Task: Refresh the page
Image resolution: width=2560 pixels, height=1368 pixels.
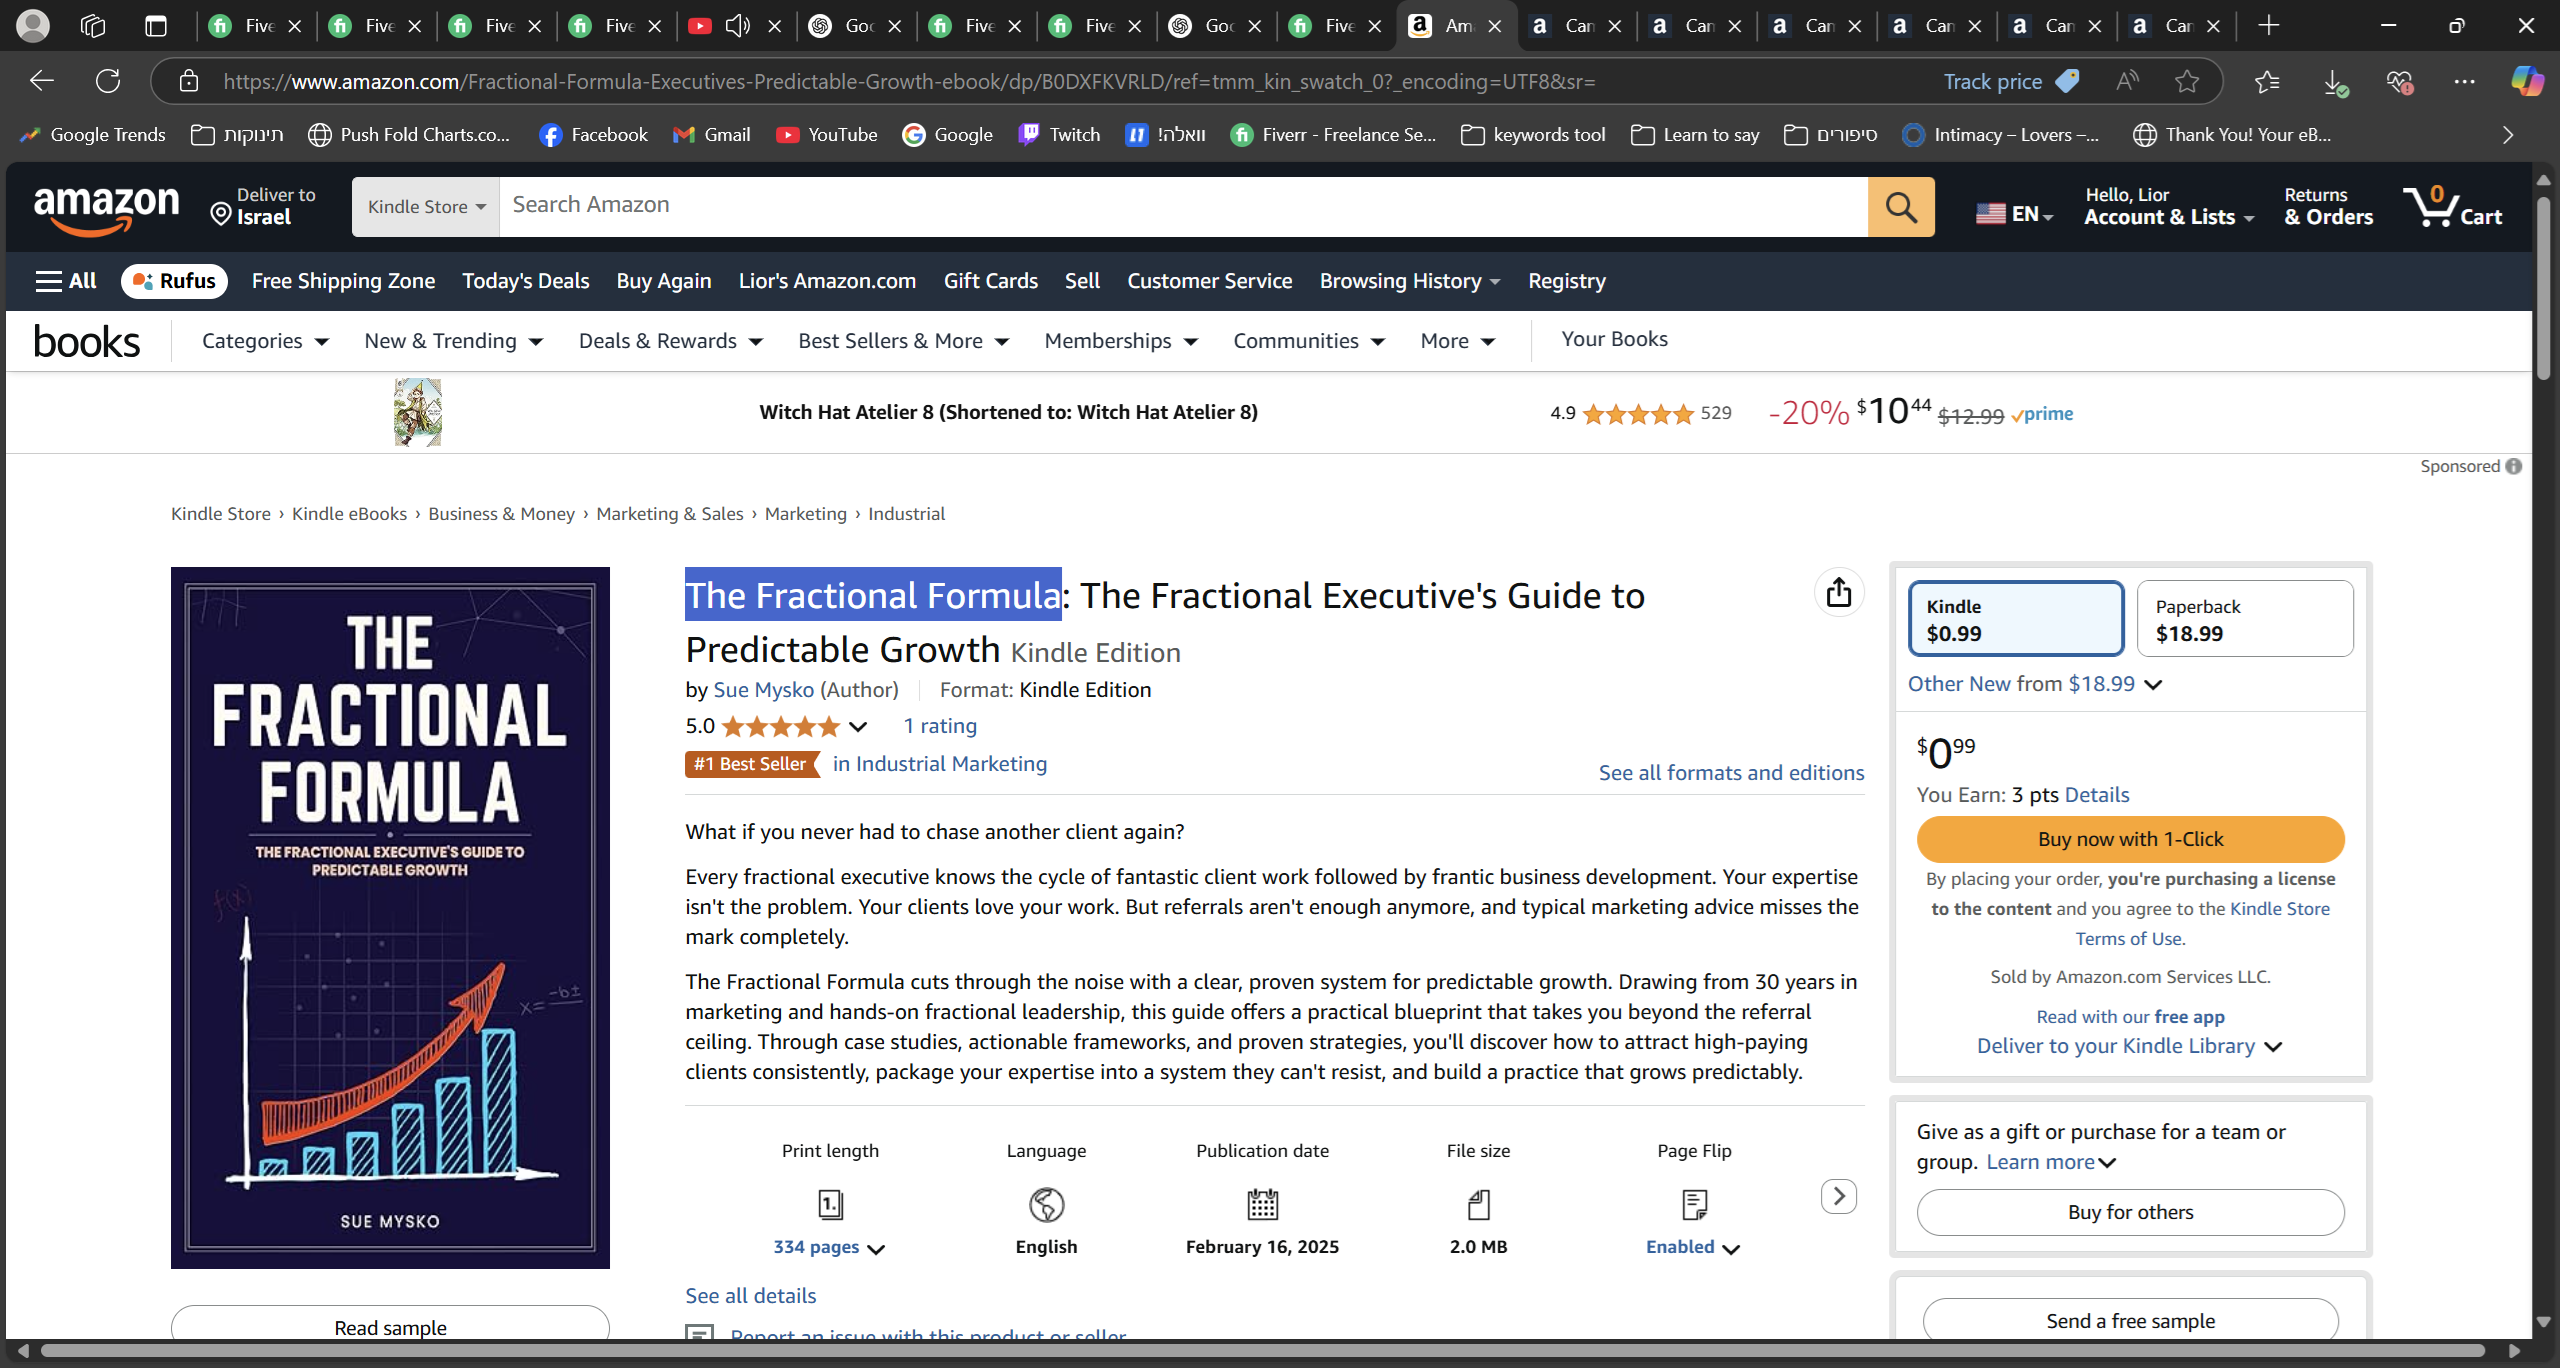Action: [x=108, y=81]
